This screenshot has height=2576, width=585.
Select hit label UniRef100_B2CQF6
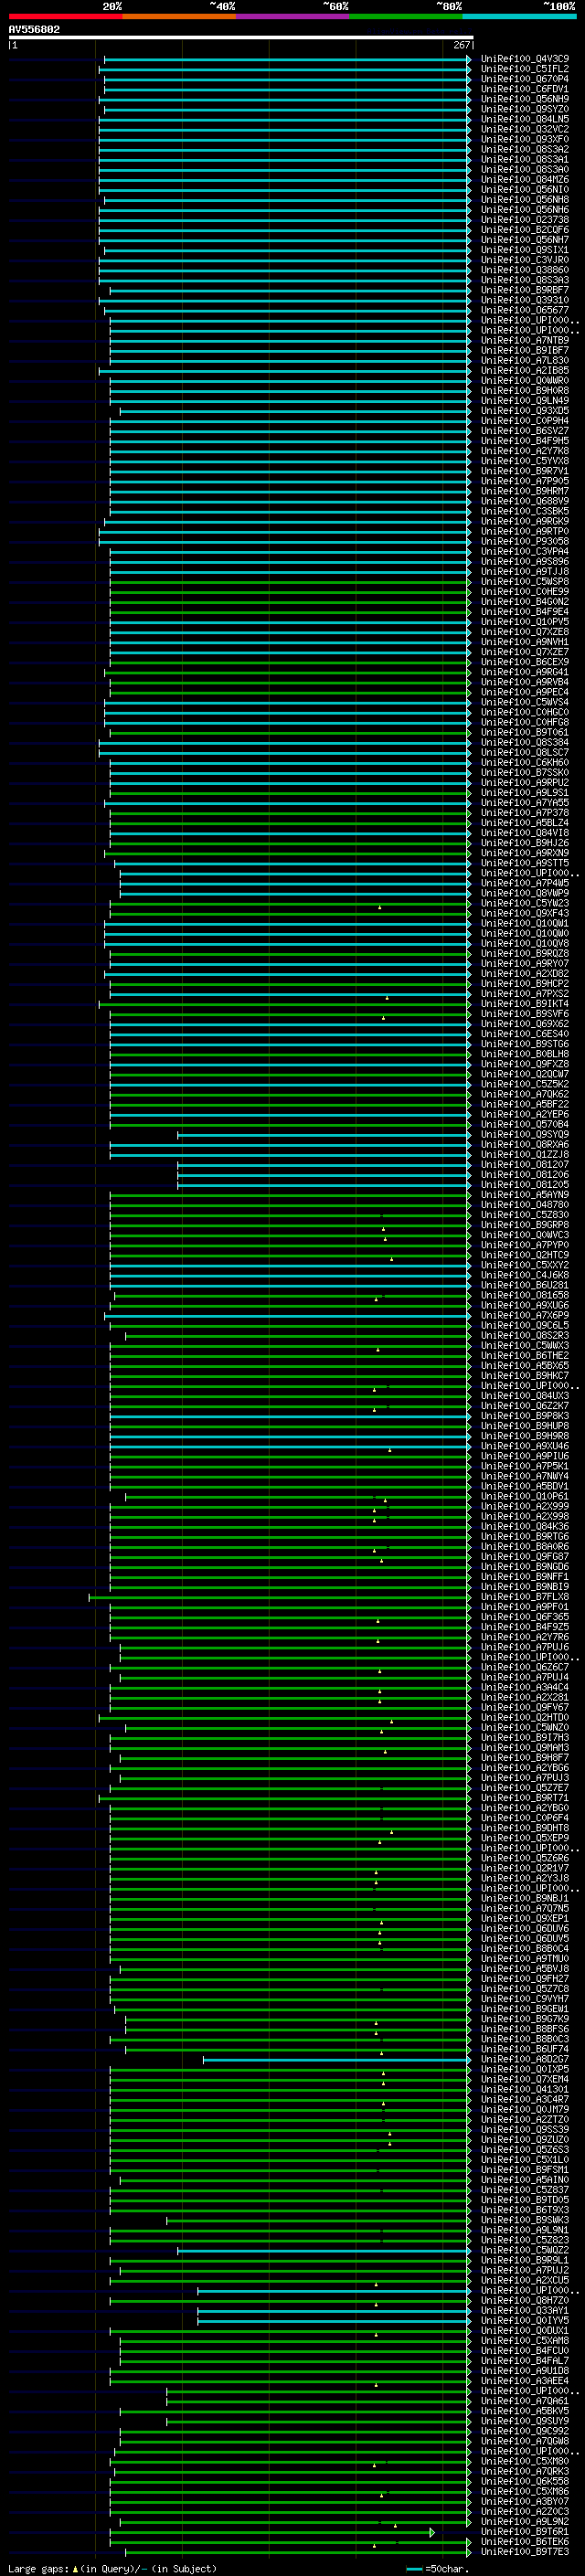coord(524,230)
